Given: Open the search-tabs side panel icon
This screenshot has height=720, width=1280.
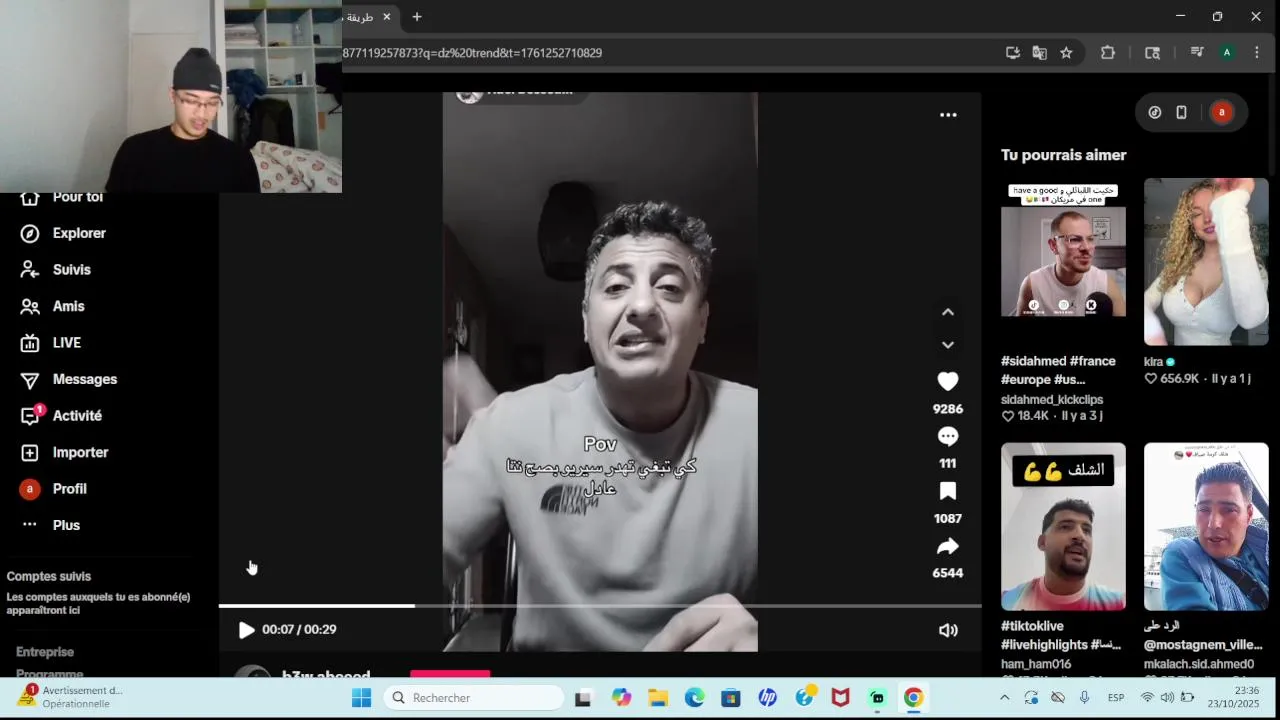Looking at the screenshot, I should (1152, 53).
